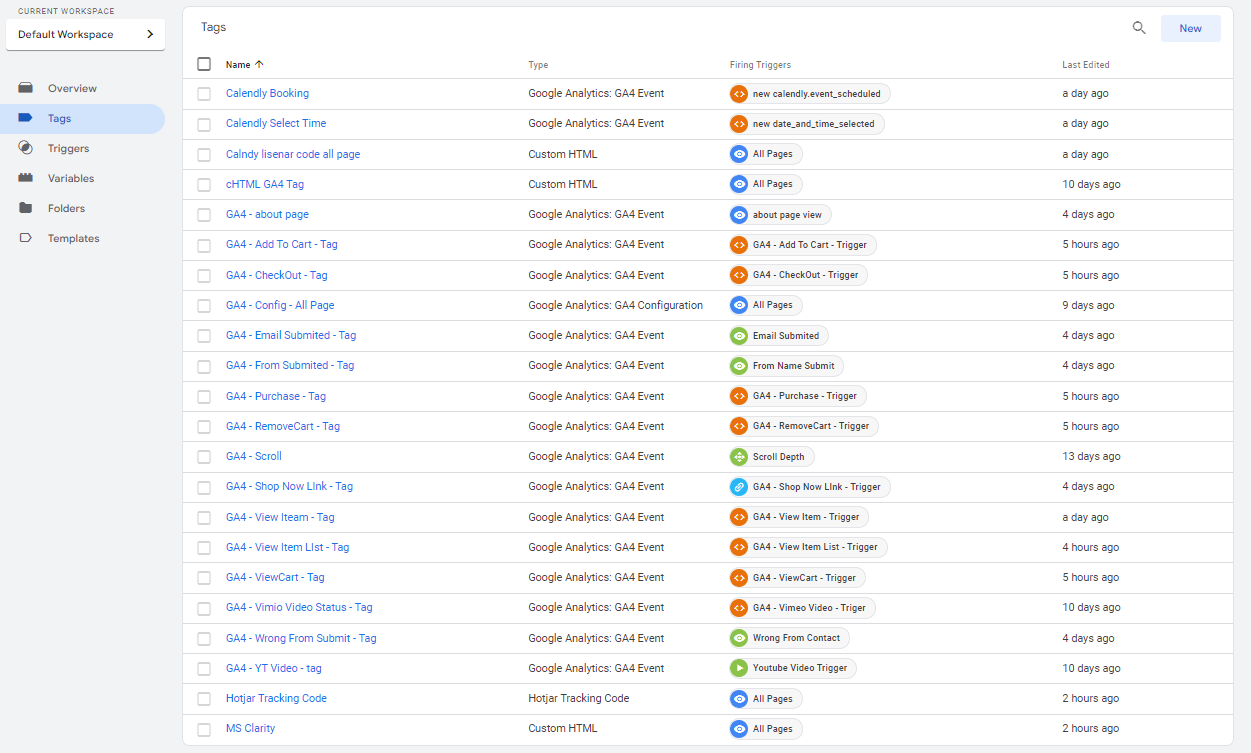Click Google Analytics: GA4 Configuration type text

615,305
